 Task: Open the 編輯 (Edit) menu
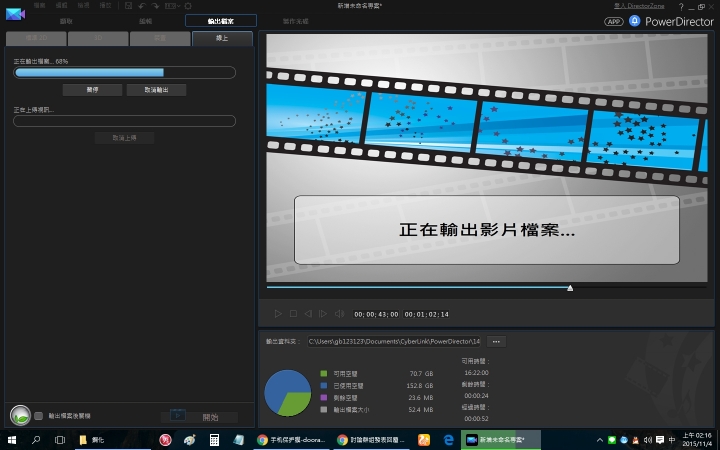61,6
